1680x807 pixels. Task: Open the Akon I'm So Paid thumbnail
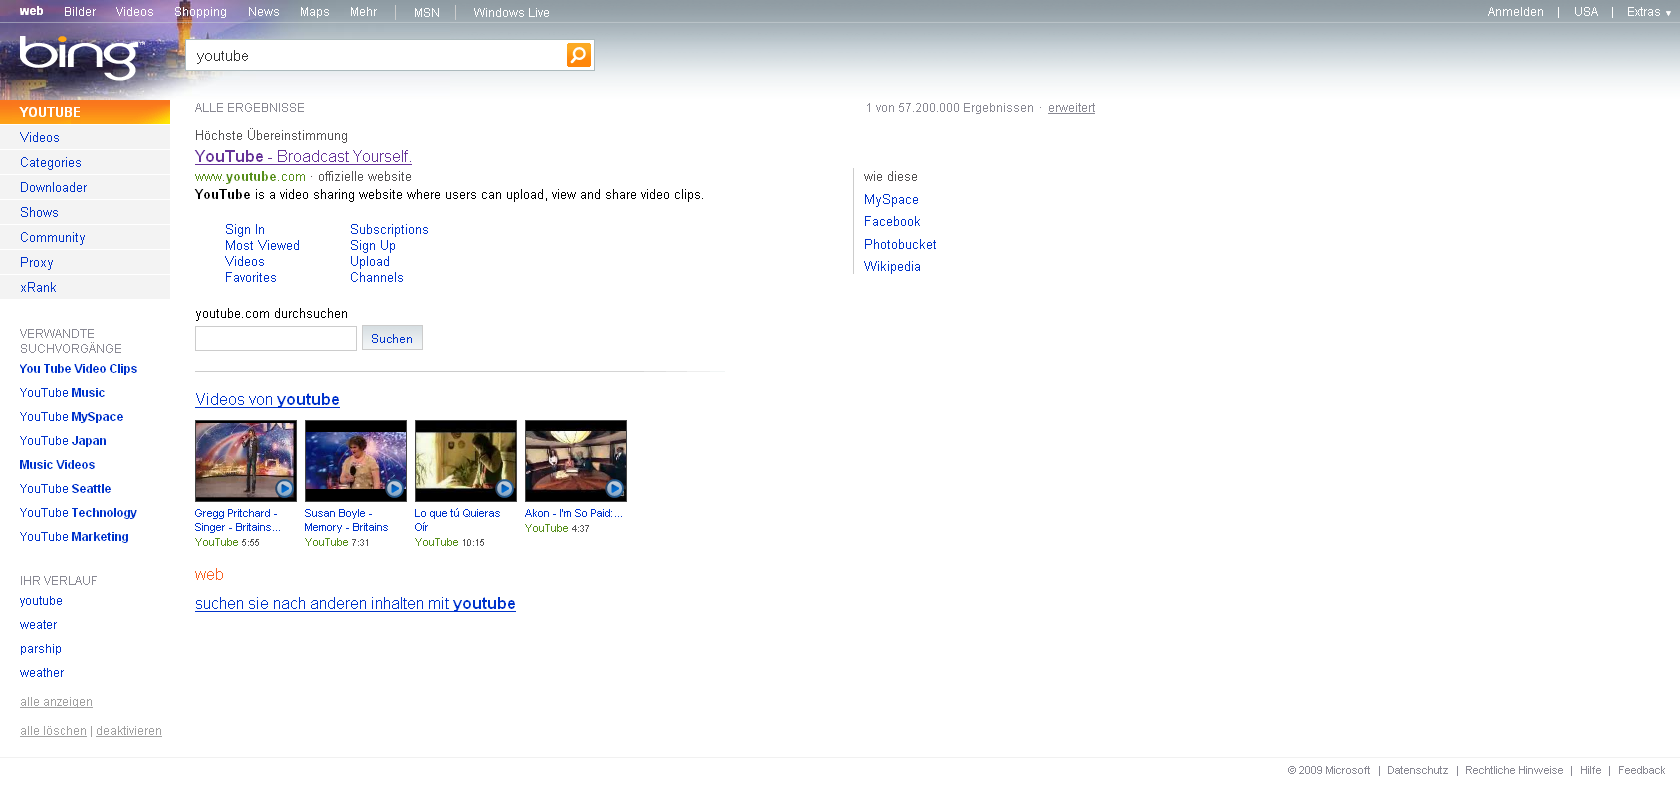(x=576, y=461)
